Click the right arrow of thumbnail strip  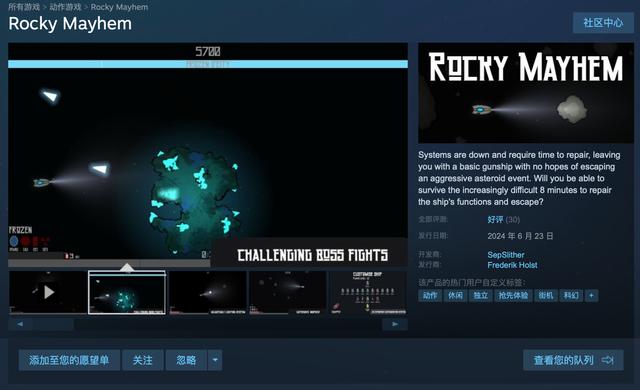click(395, 324)
